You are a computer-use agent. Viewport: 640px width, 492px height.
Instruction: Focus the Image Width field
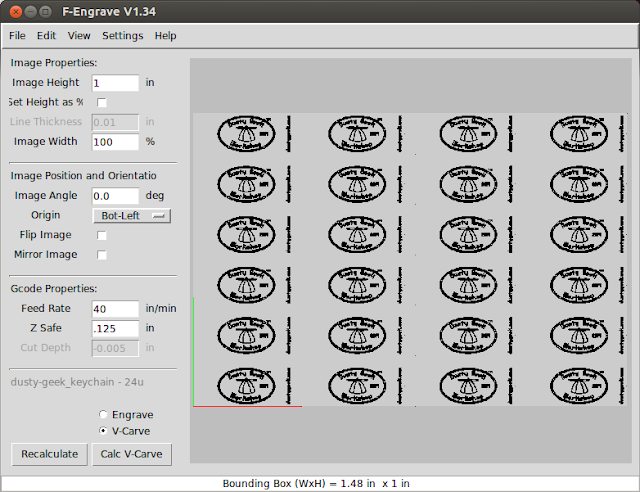pyautogui.click(x=115, y=142)
